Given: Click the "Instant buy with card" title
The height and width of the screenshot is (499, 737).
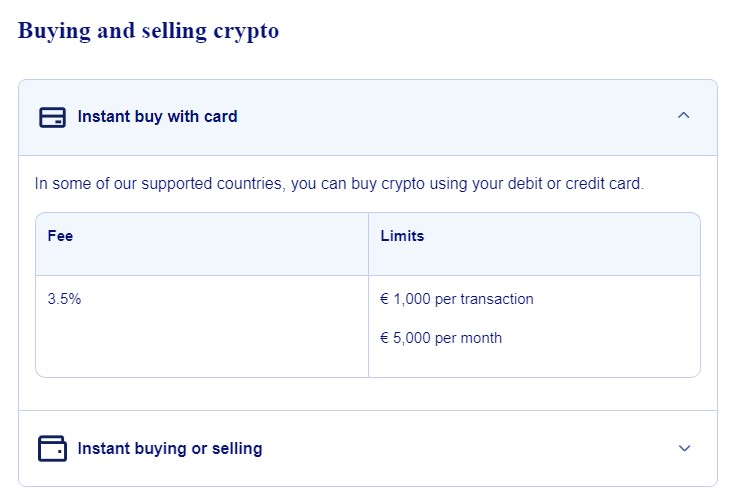Looking at the screenshot, I should tap(157, 117).
